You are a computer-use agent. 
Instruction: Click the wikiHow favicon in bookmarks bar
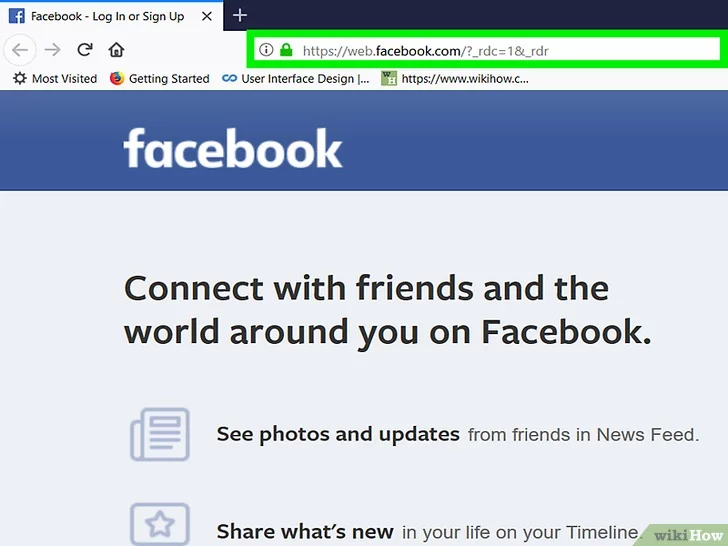(389, 78)
